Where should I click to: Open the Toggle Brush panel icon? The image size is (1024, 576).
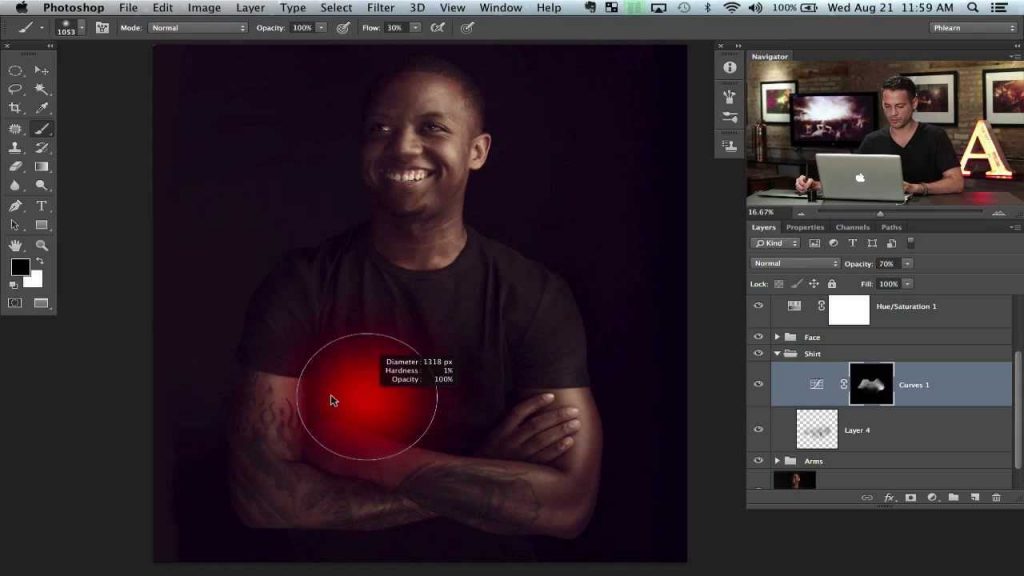[x=102, y=28]
